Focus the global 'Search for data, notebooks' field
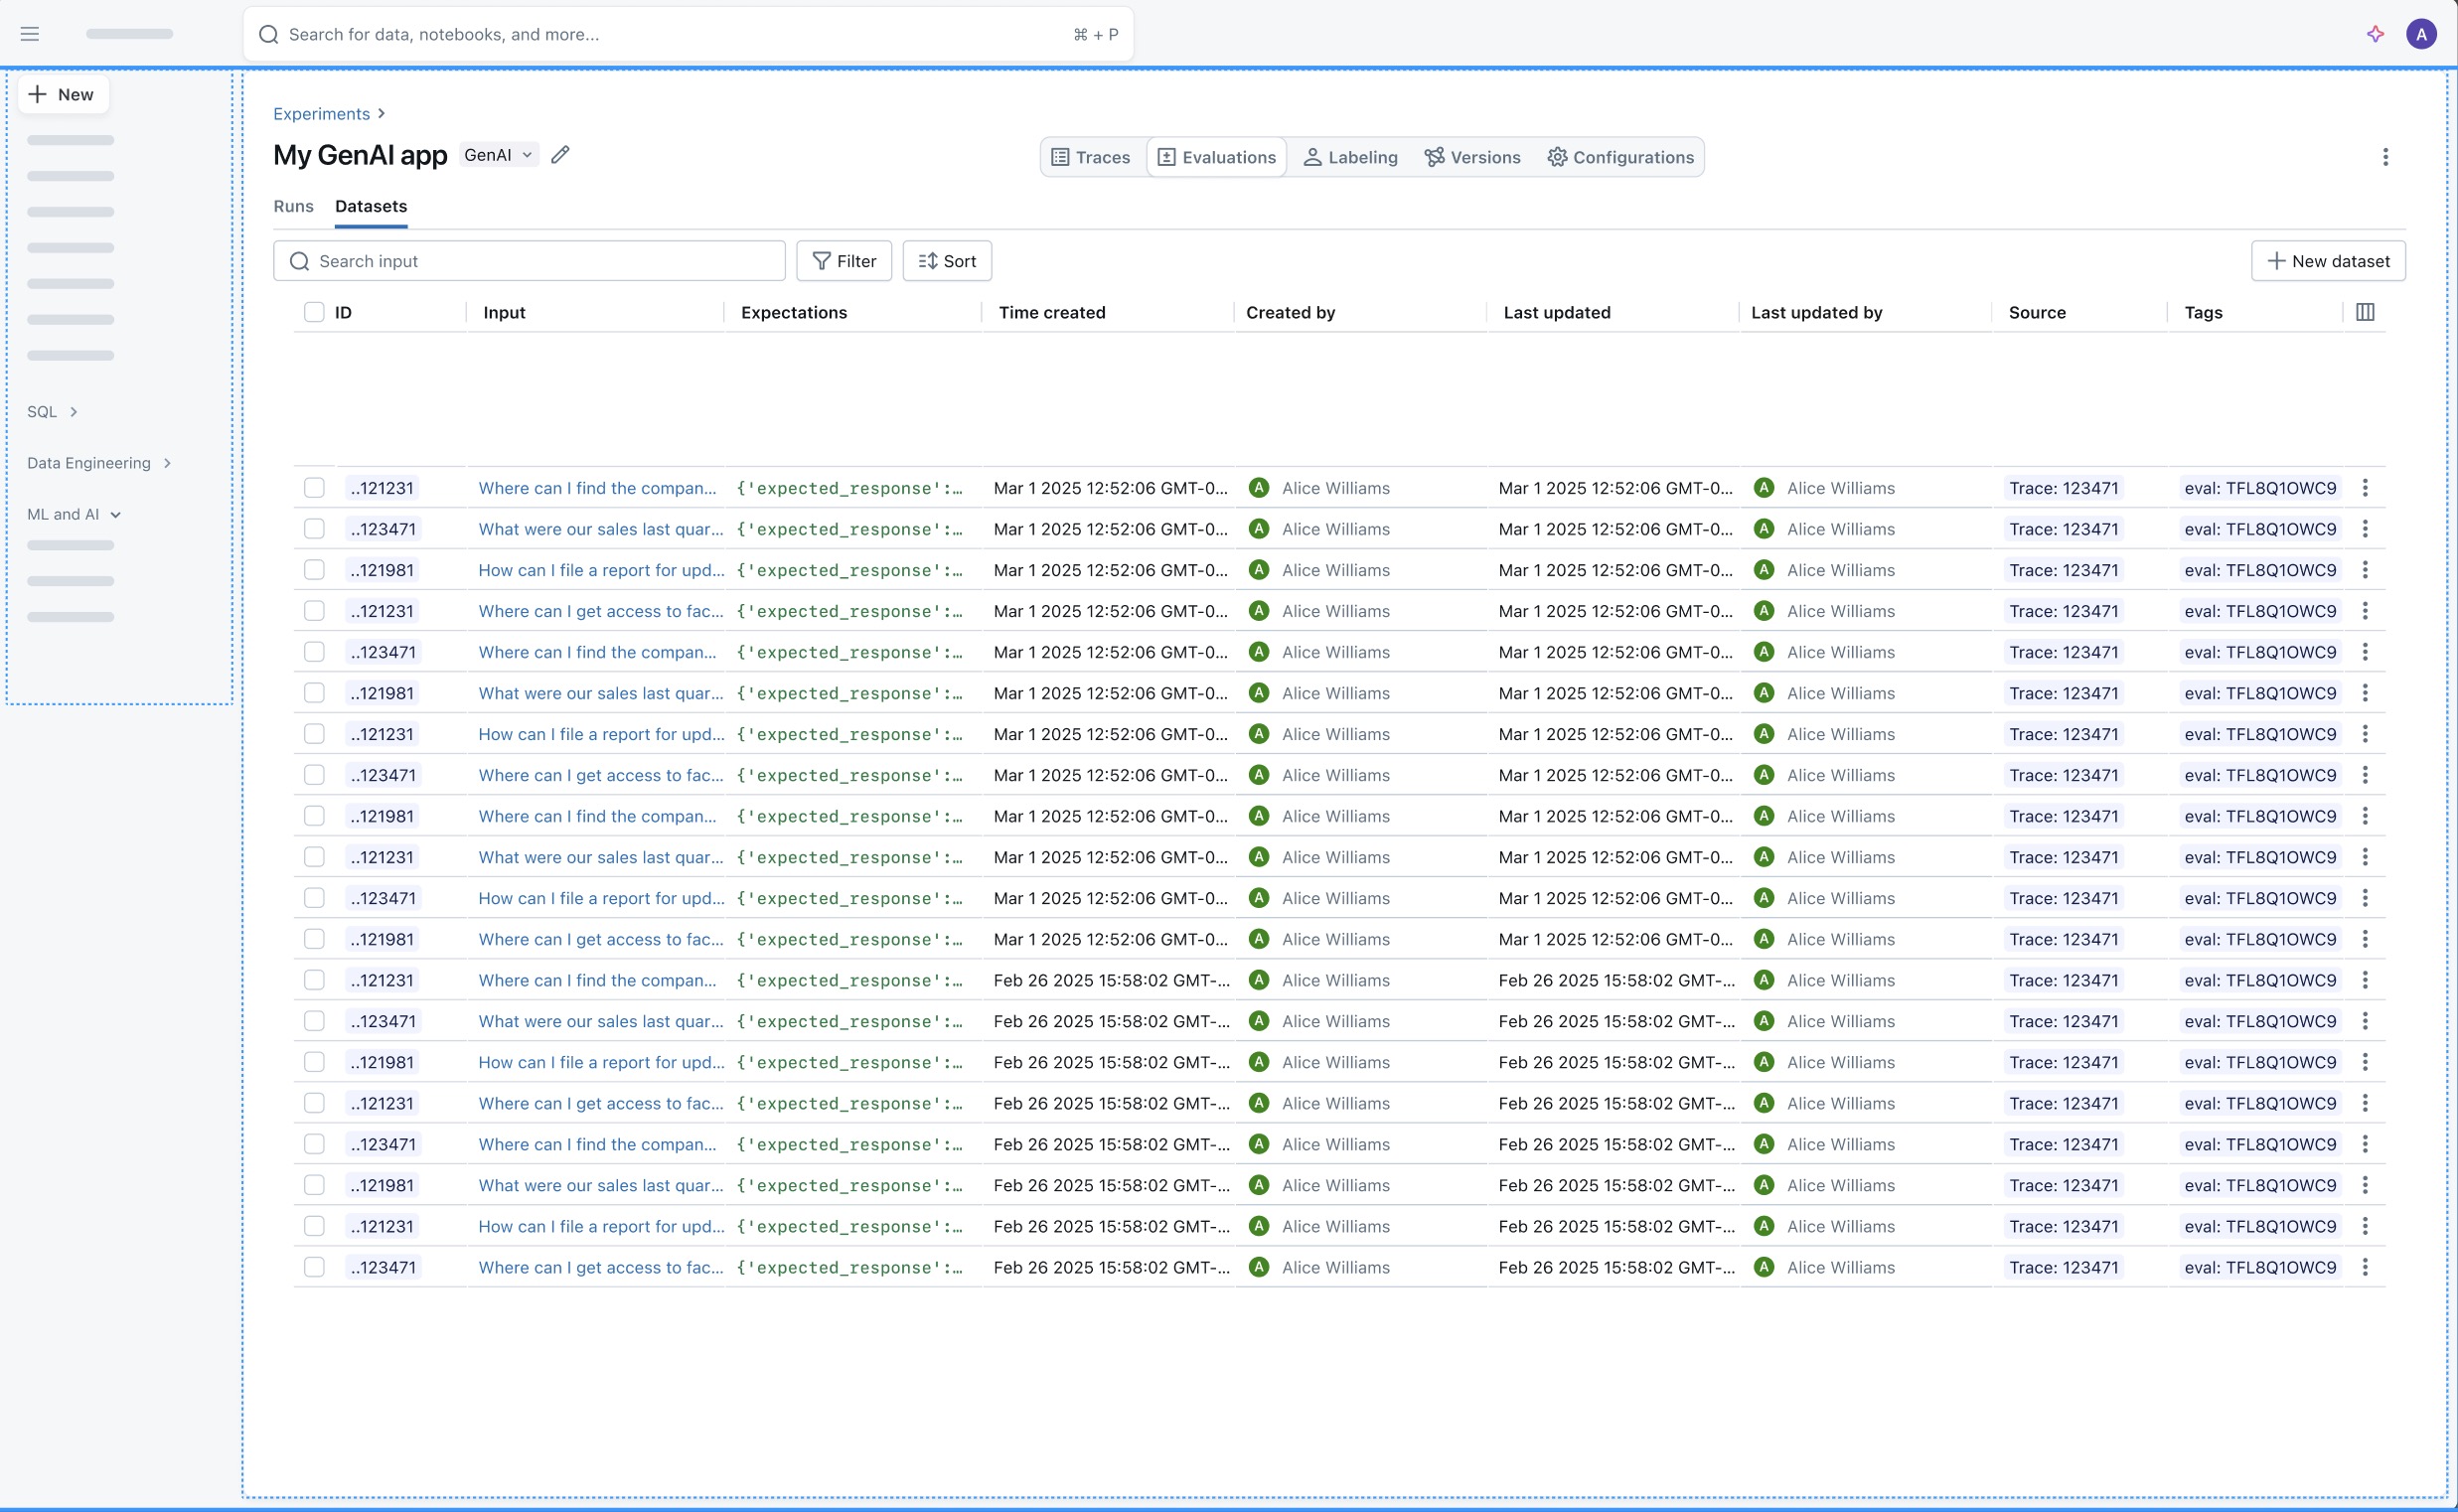The width and height of the screenshot is (2458, 1512). (x=688, y=34)
